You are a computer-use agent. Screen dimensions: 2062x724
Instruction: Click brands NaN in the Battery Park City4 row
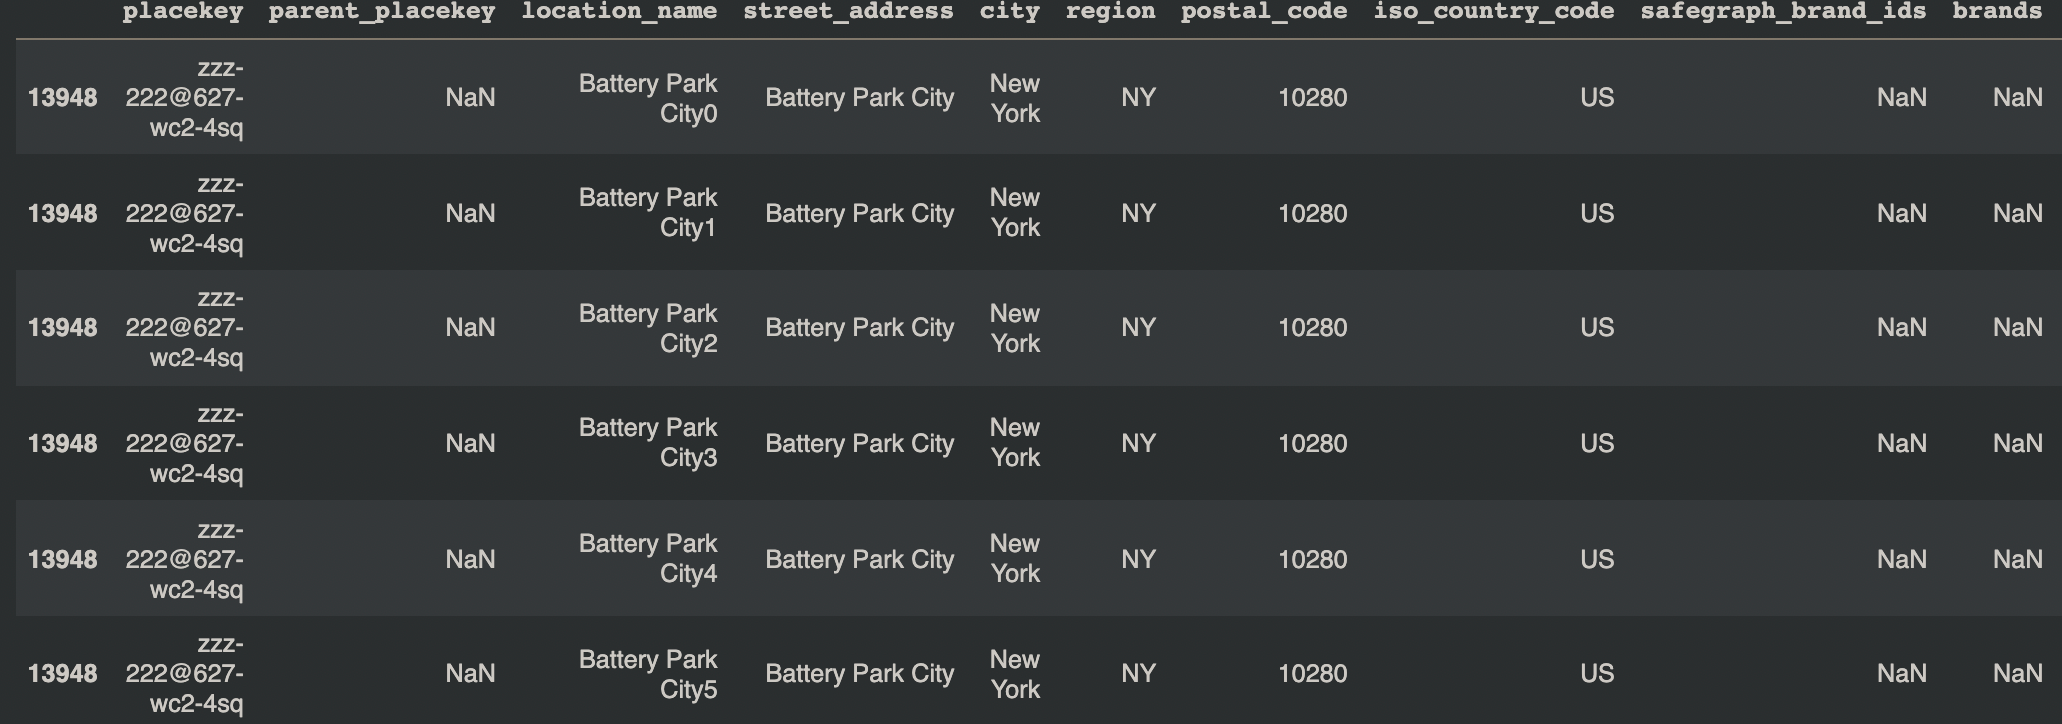[x=2018, y=559]
